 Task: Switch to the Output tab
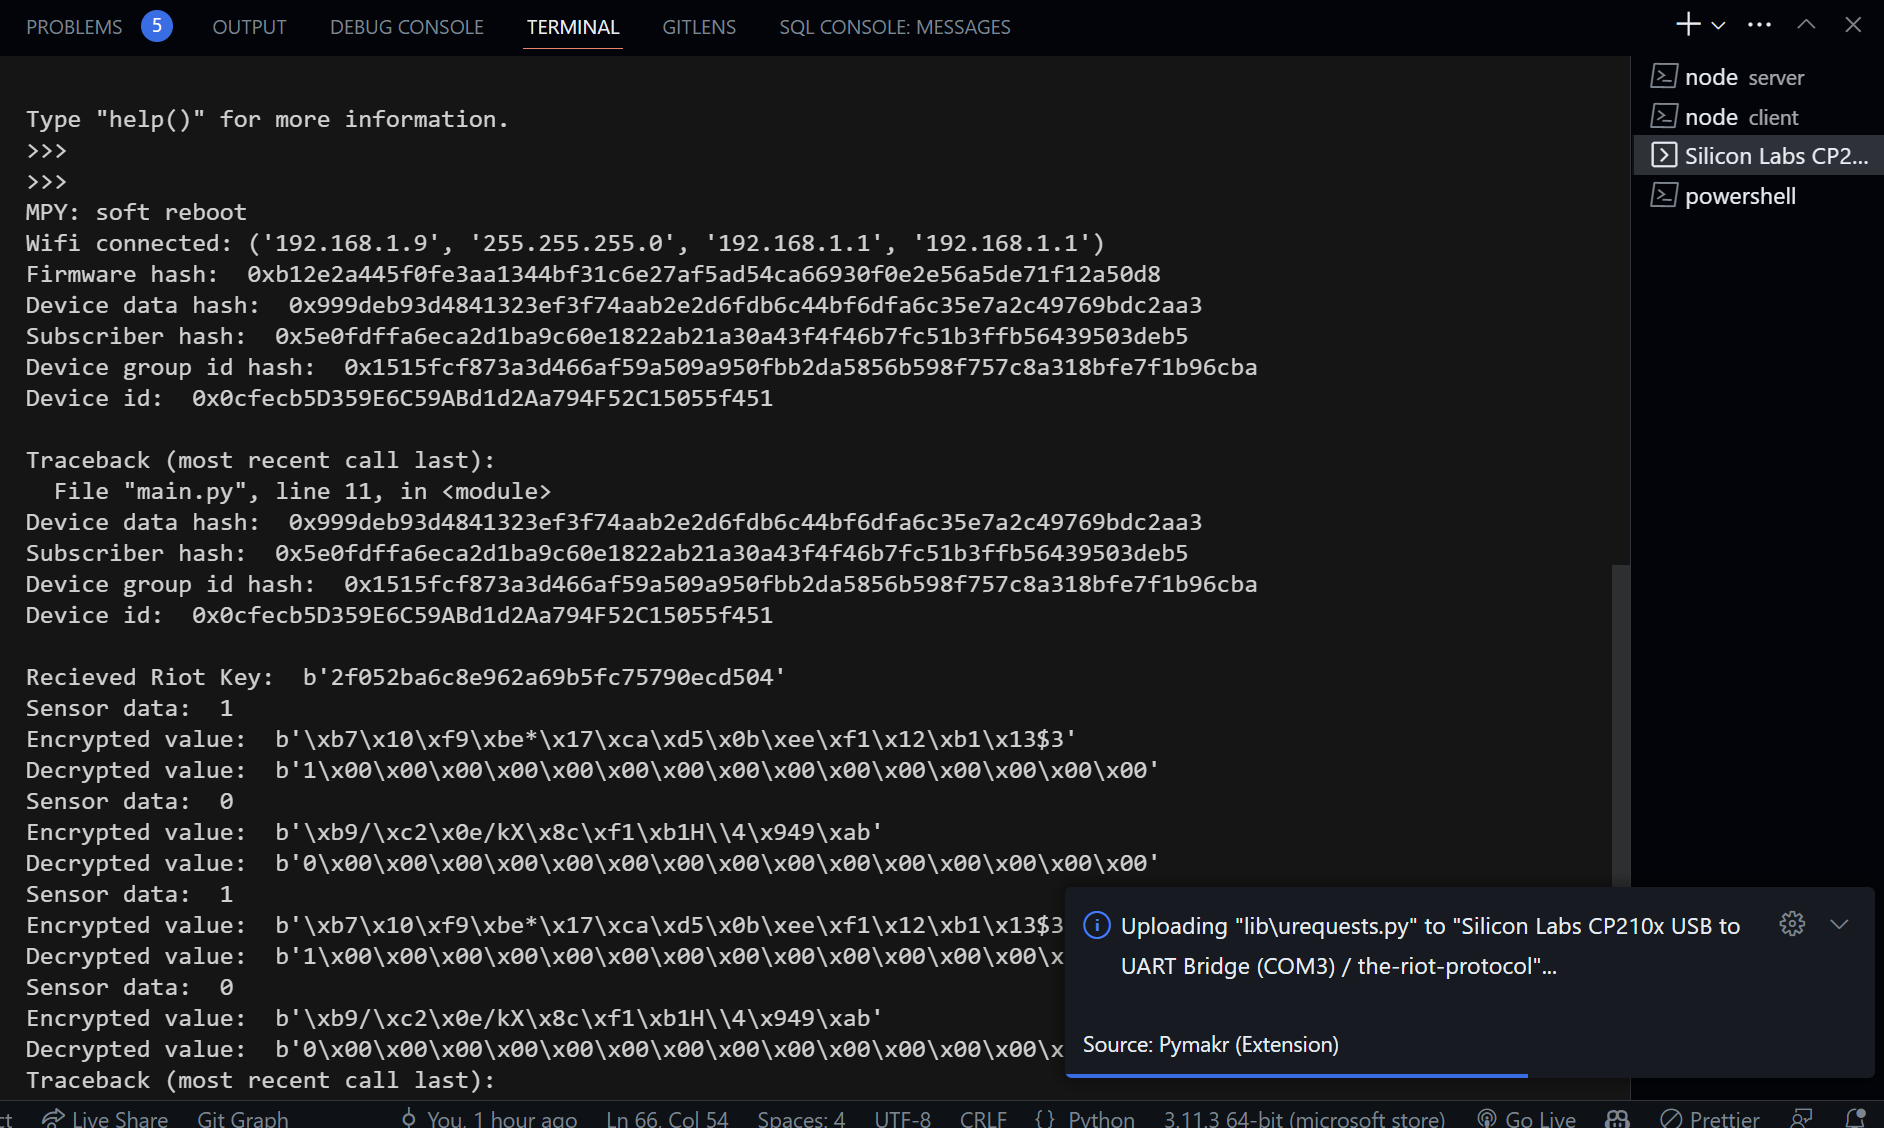(x=249, y=27)
